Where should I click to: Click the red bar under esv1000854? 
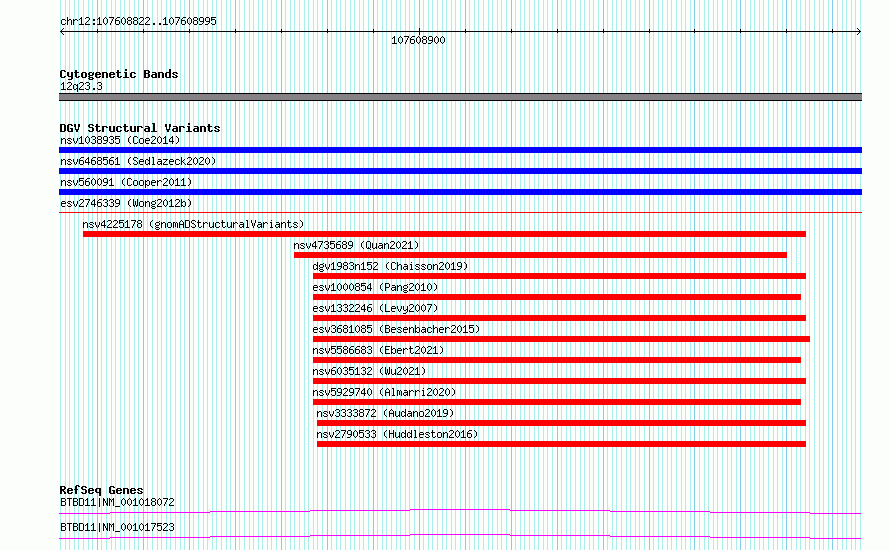[x=557, y=297]
